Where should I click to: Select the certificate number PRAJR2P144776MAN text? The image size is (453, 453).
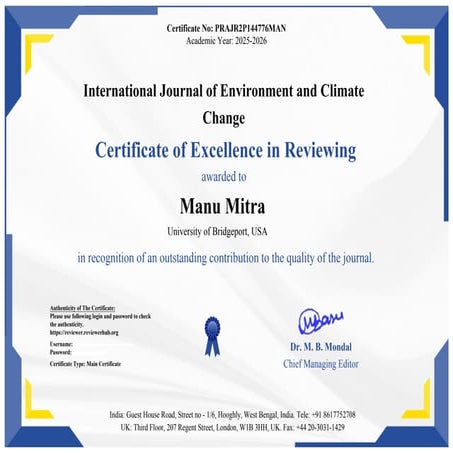(x=250, y=28)
